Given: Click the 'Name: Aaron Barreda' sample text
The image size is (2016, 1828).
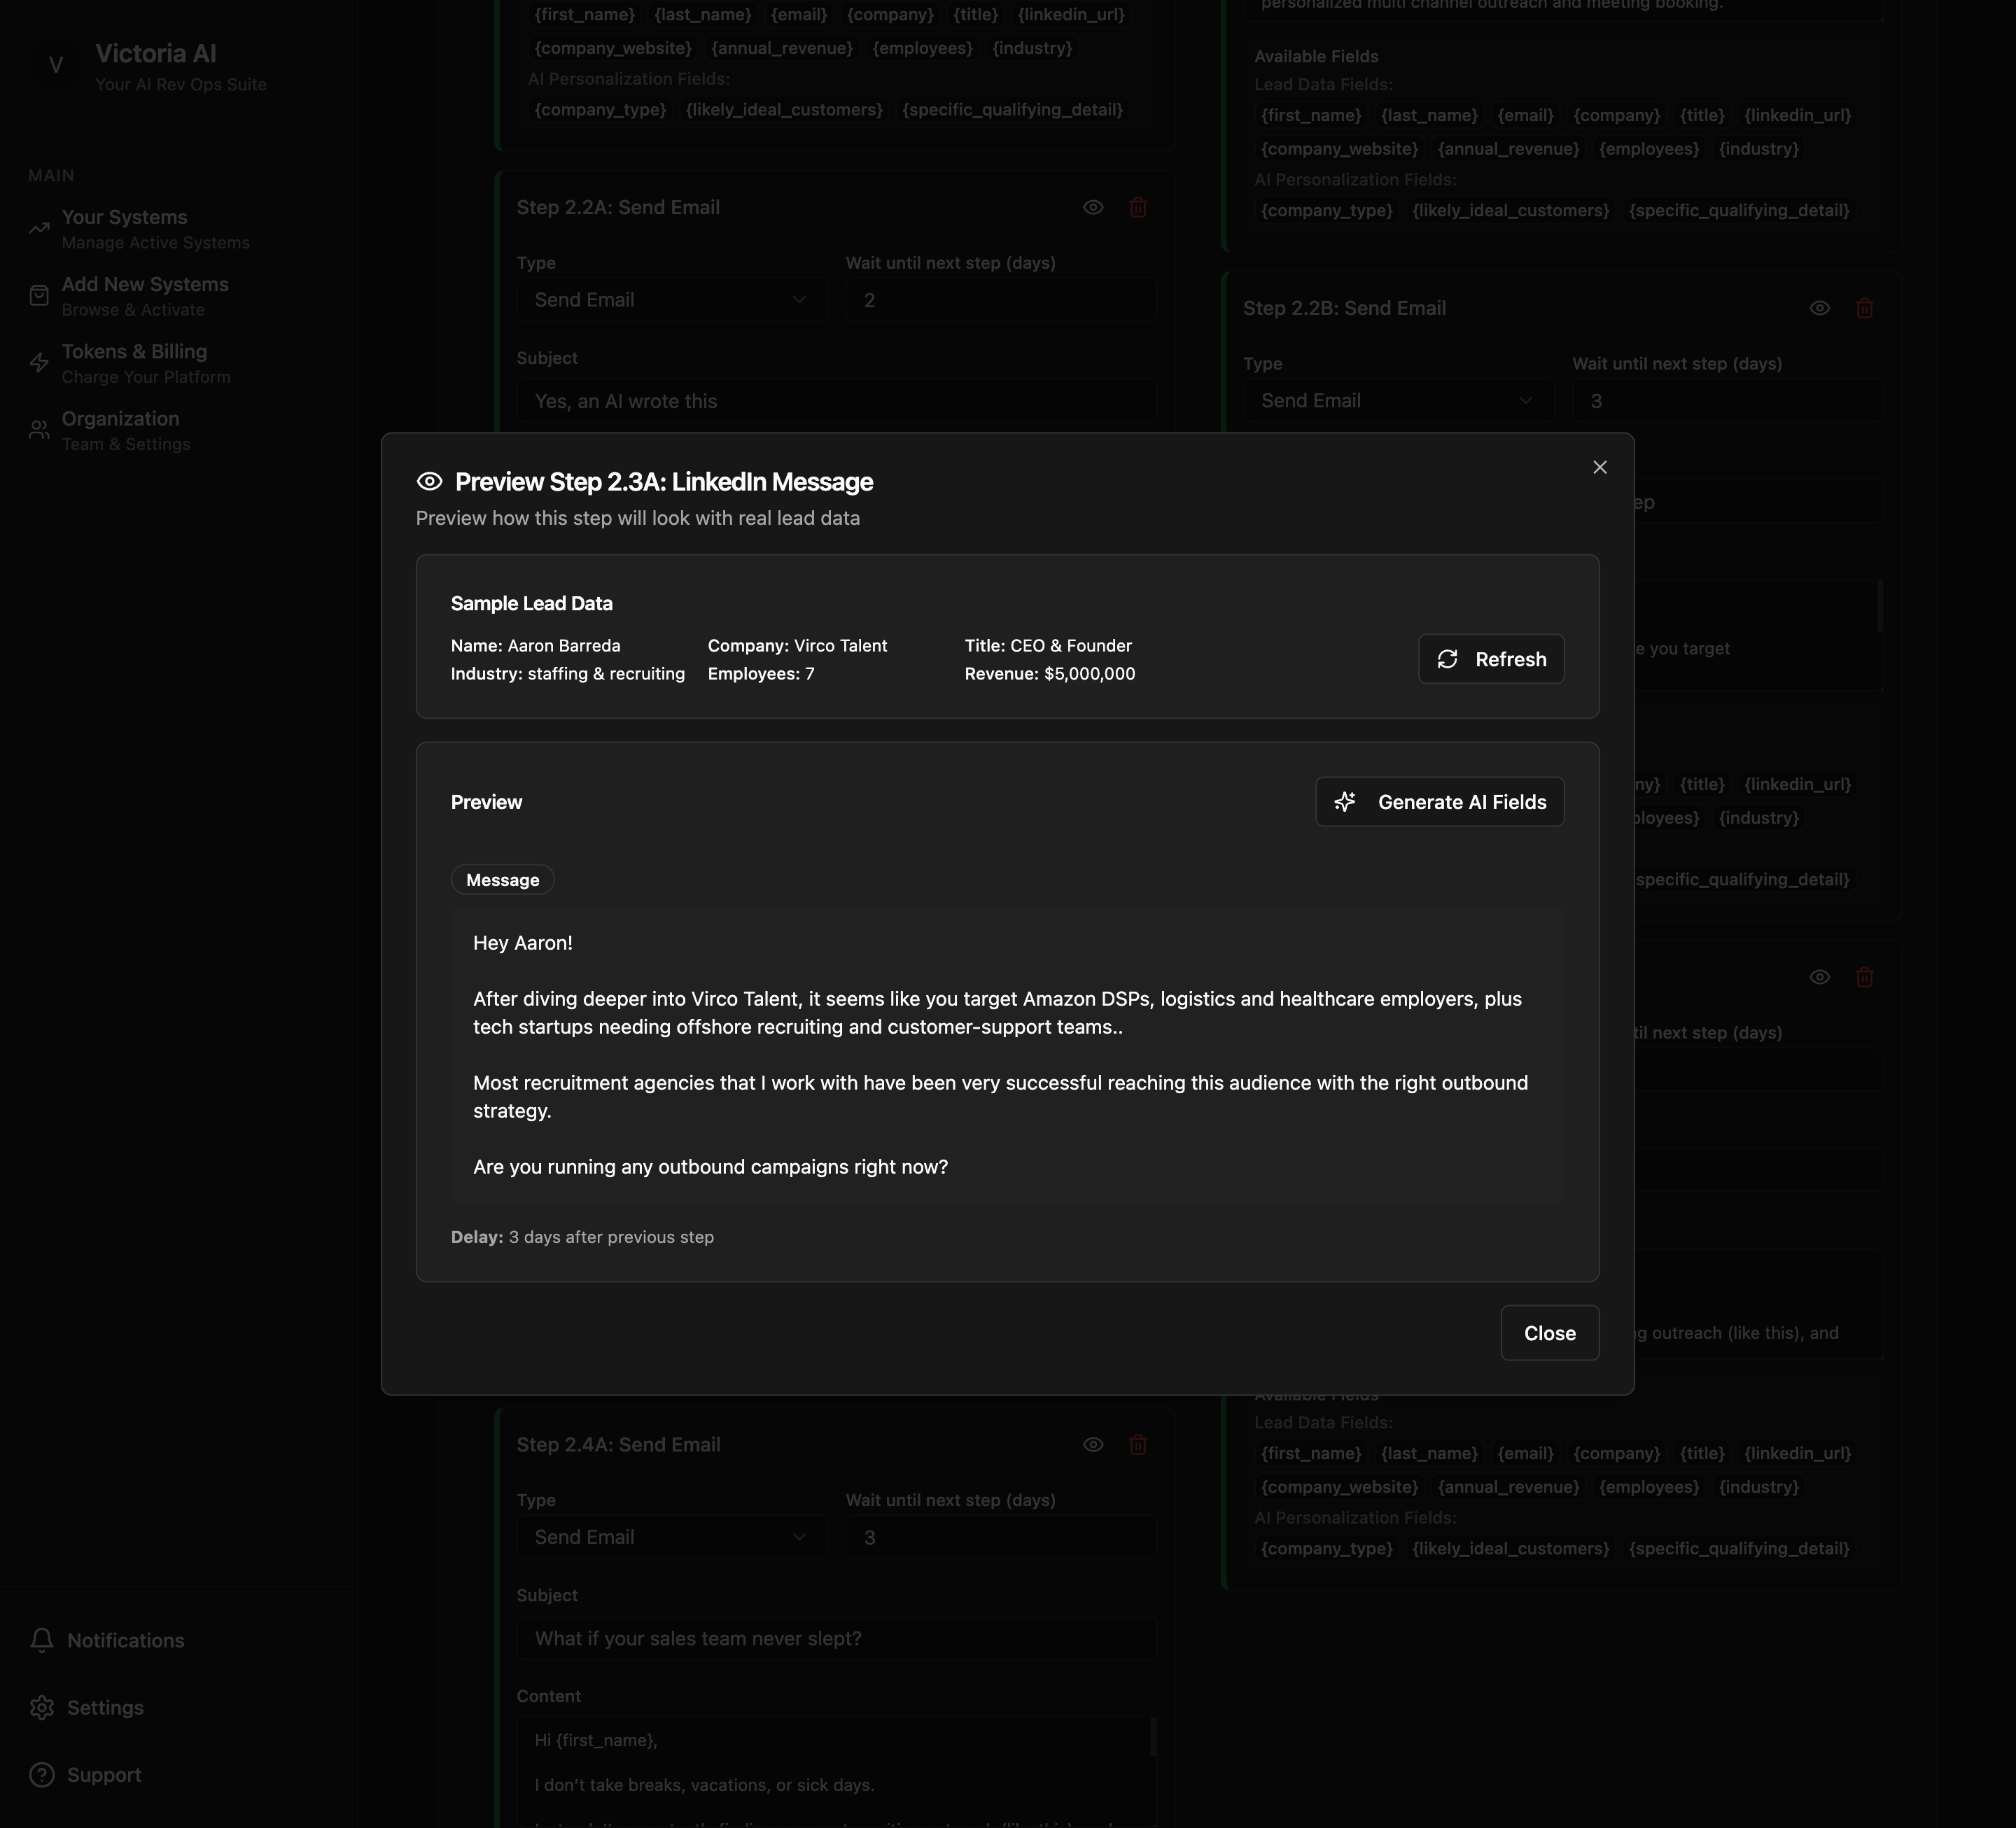Looking at the screenshot, I should (535, 646).
